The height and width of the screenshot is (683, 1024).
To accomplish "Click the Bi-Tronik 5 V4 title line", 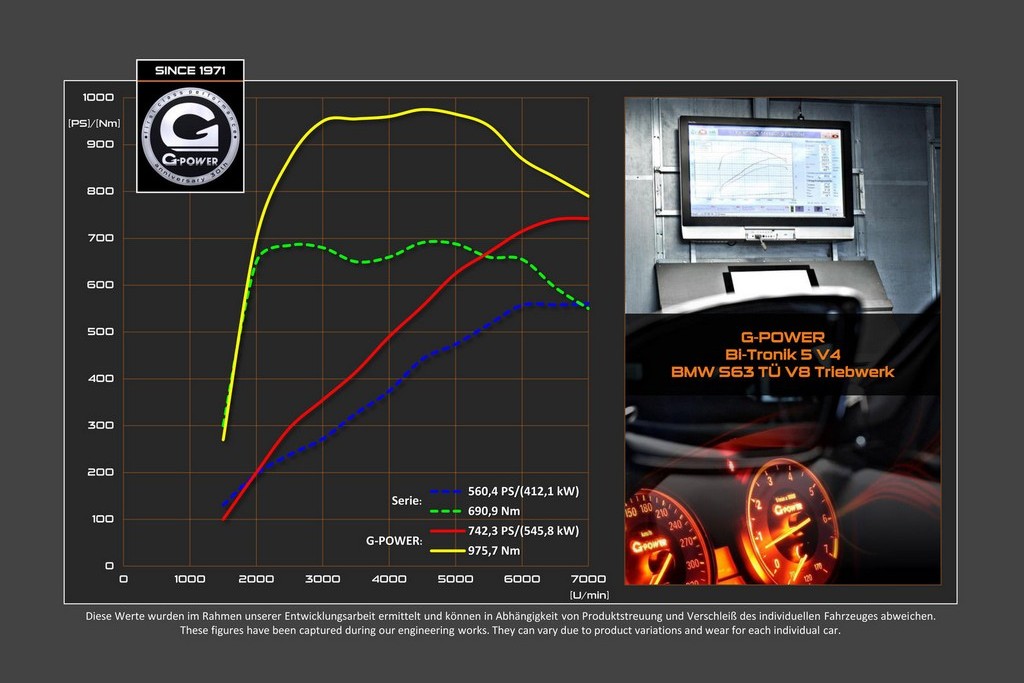I will pyautogui.click(x=782, y=355).
